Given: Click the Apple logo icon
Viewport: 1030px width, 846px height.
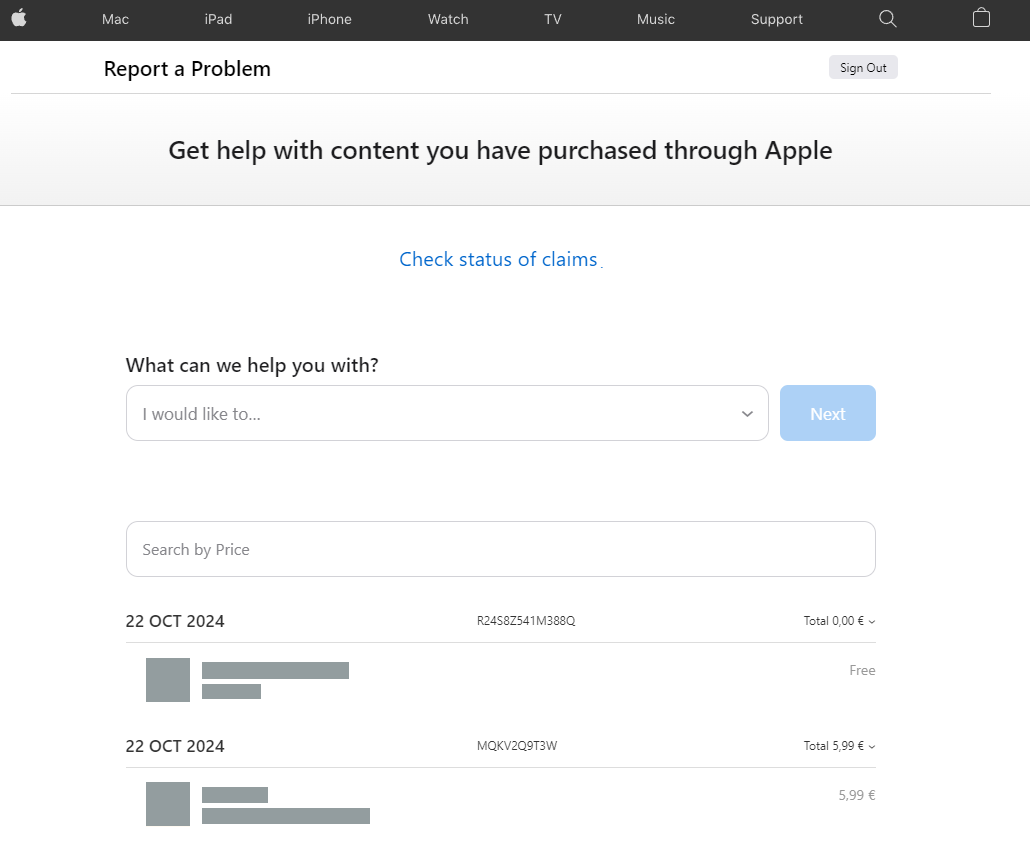Looking at the screenshot, I should 19,18.
